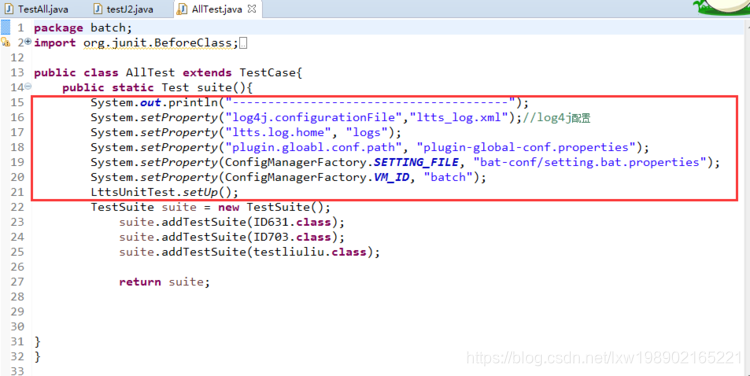Click the '//log4j' comment on line 16
The height and width of the screenshot is (376, 750).
[557, 118]
